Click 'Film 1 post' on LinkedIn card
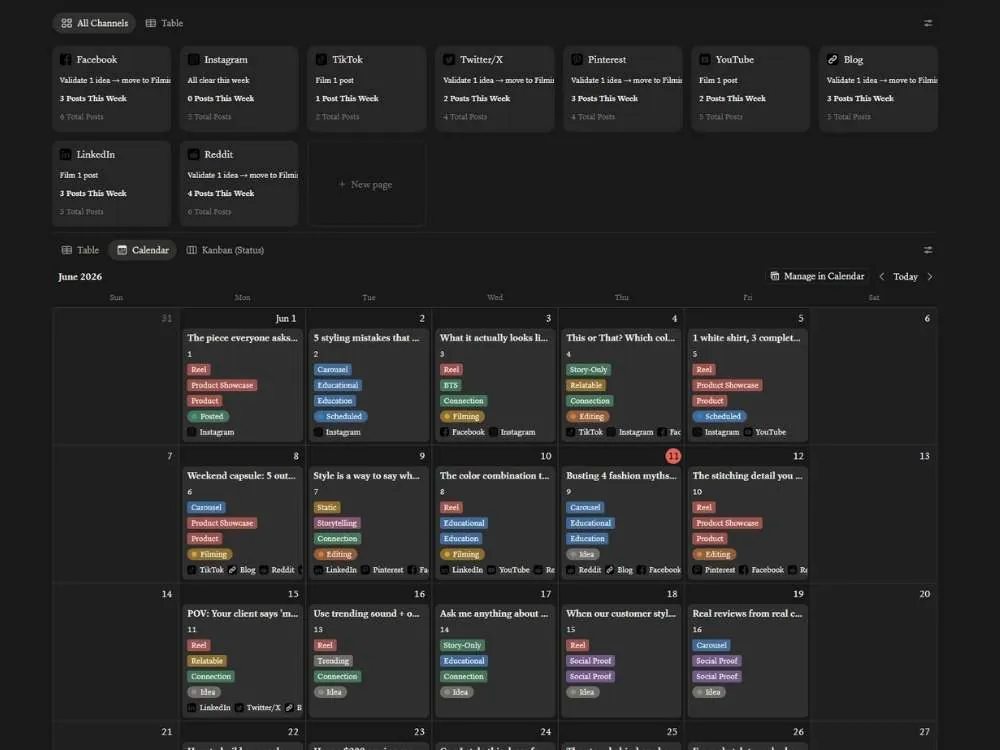The image size is (1000, 750). point(78,175)
